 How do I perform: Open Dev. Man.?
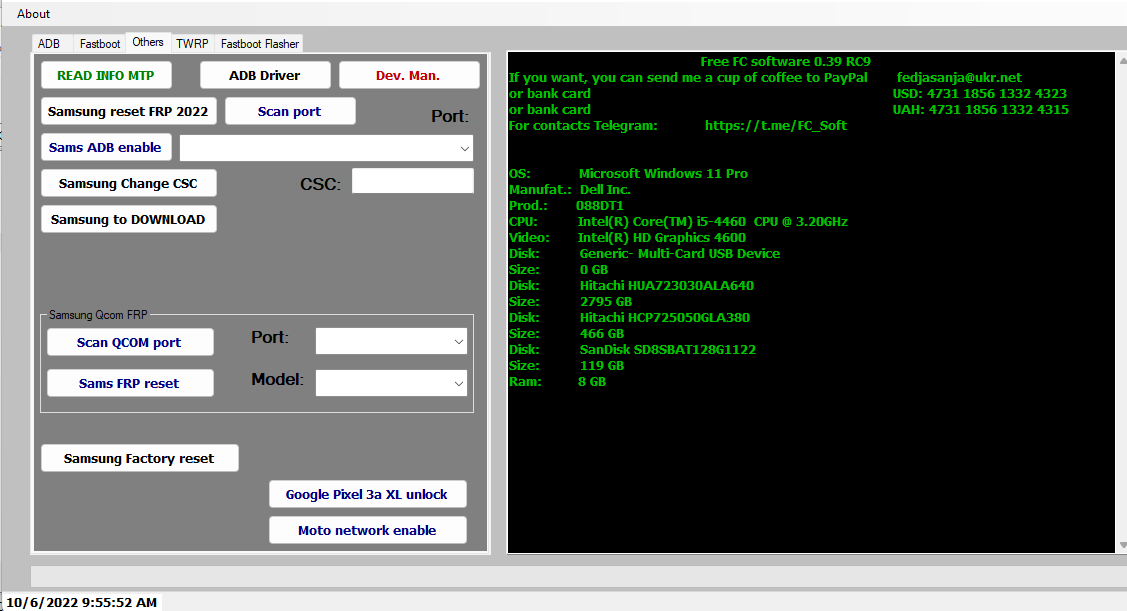pyautogui.click(x=409, y=74)
